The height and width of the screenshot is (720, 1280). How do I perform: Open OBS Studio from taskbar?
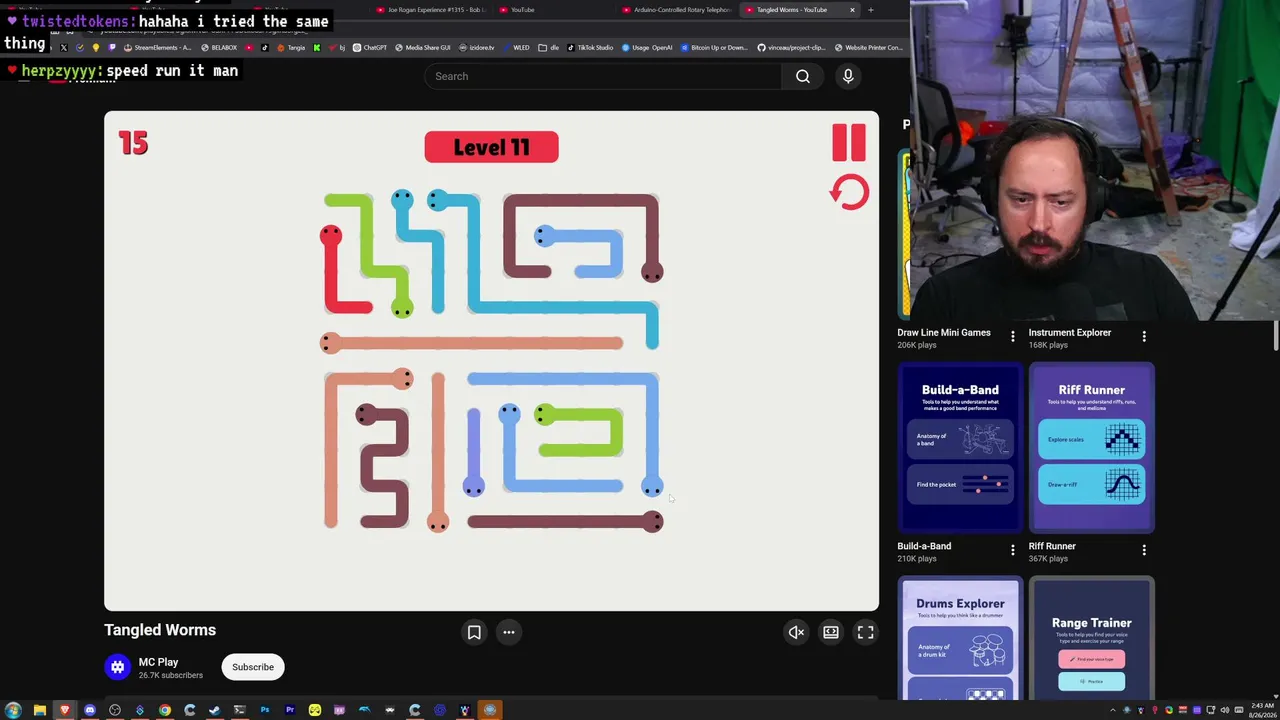(115, 710)
